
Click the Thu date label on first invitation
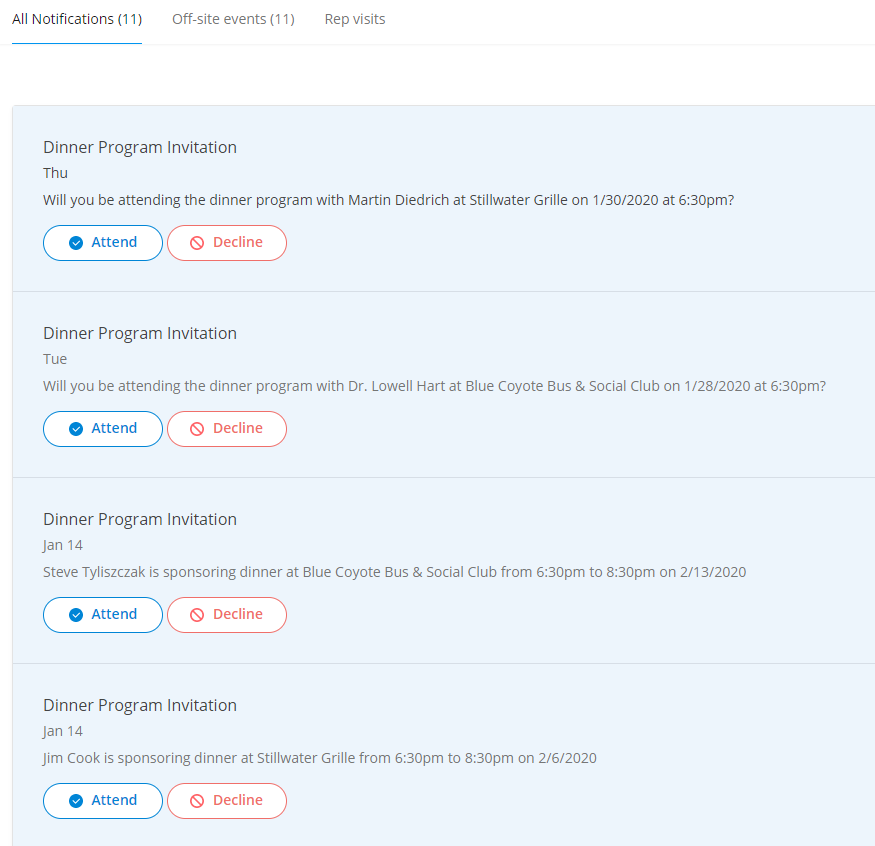(55, 173)
